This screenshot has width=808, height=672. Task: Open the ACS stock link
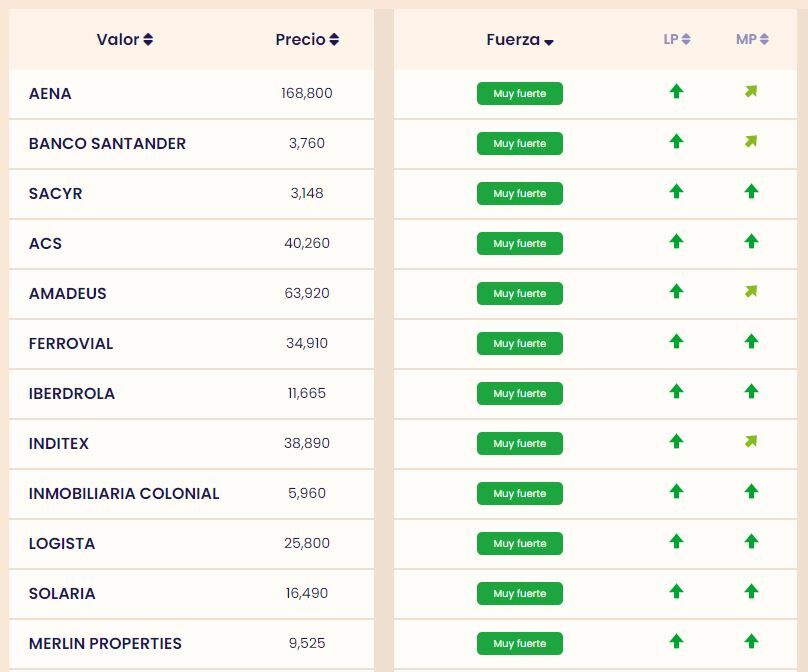(x=46, y=244)
